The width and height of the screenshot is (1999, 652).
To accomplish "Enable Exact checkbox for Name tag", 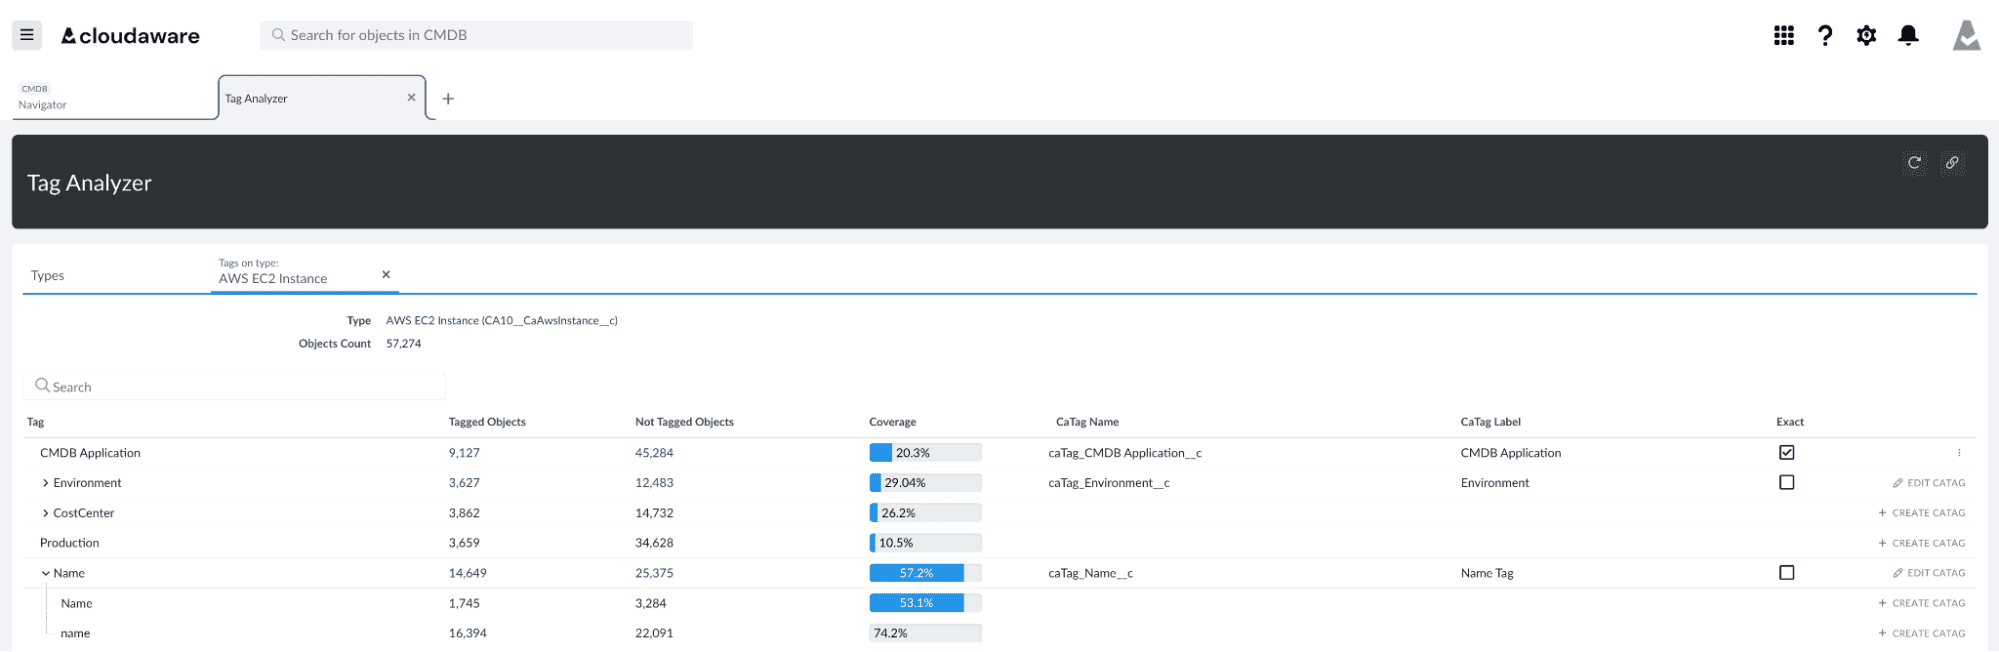I will tap(1786, 573).
